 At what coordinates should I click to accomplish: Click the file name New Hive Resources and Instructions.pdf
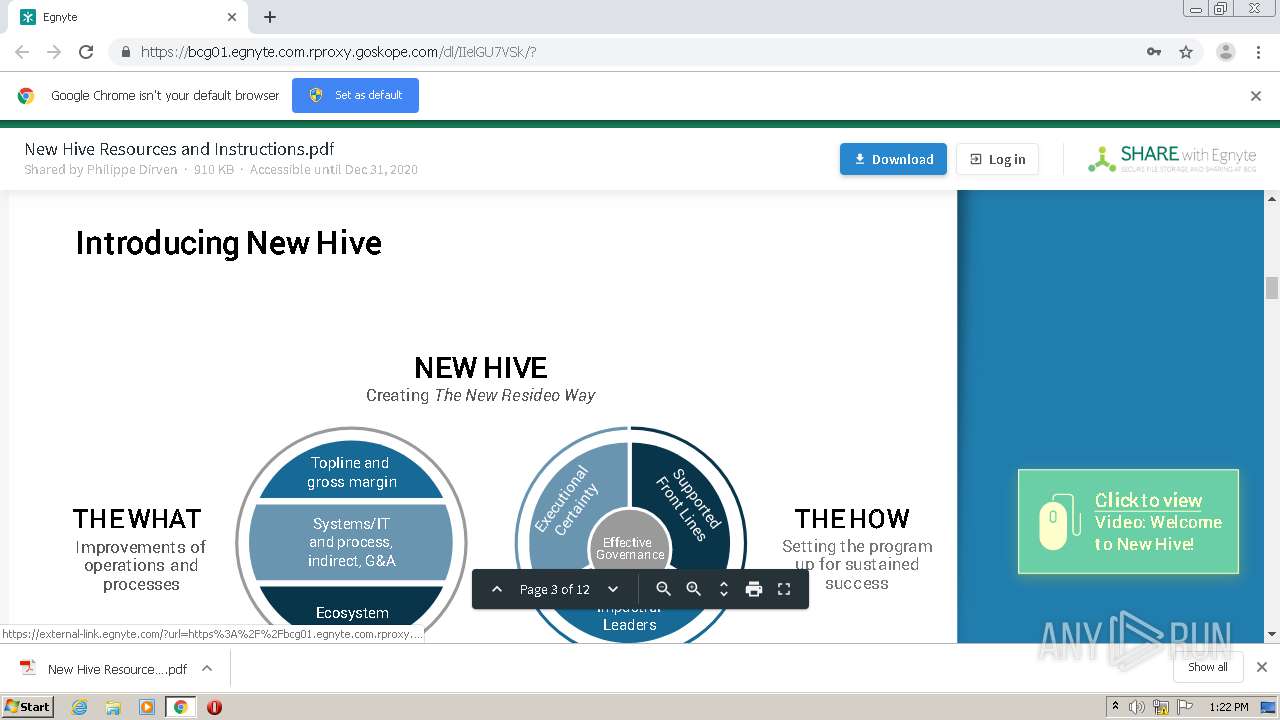tap(180, 149)
